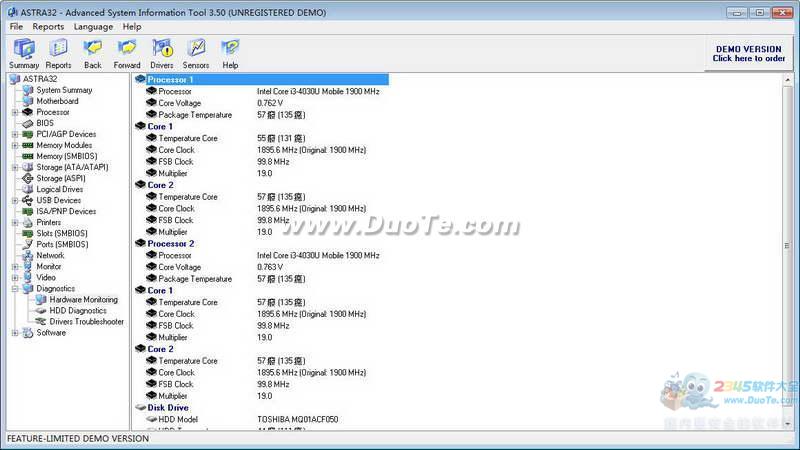Expand the Monitor tree node
The height and width of the screenshot is (450, 800).
15,266
